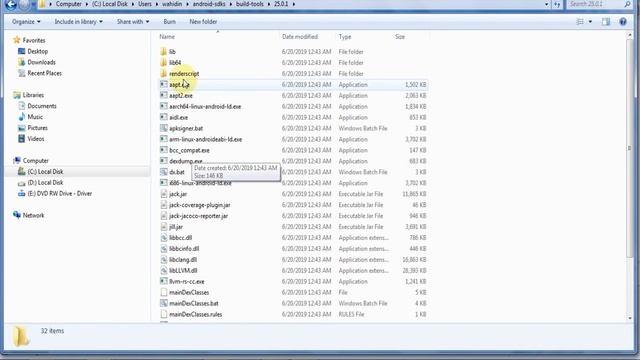
Task: Change view using the view icon
Action: (x=580, y=22)
